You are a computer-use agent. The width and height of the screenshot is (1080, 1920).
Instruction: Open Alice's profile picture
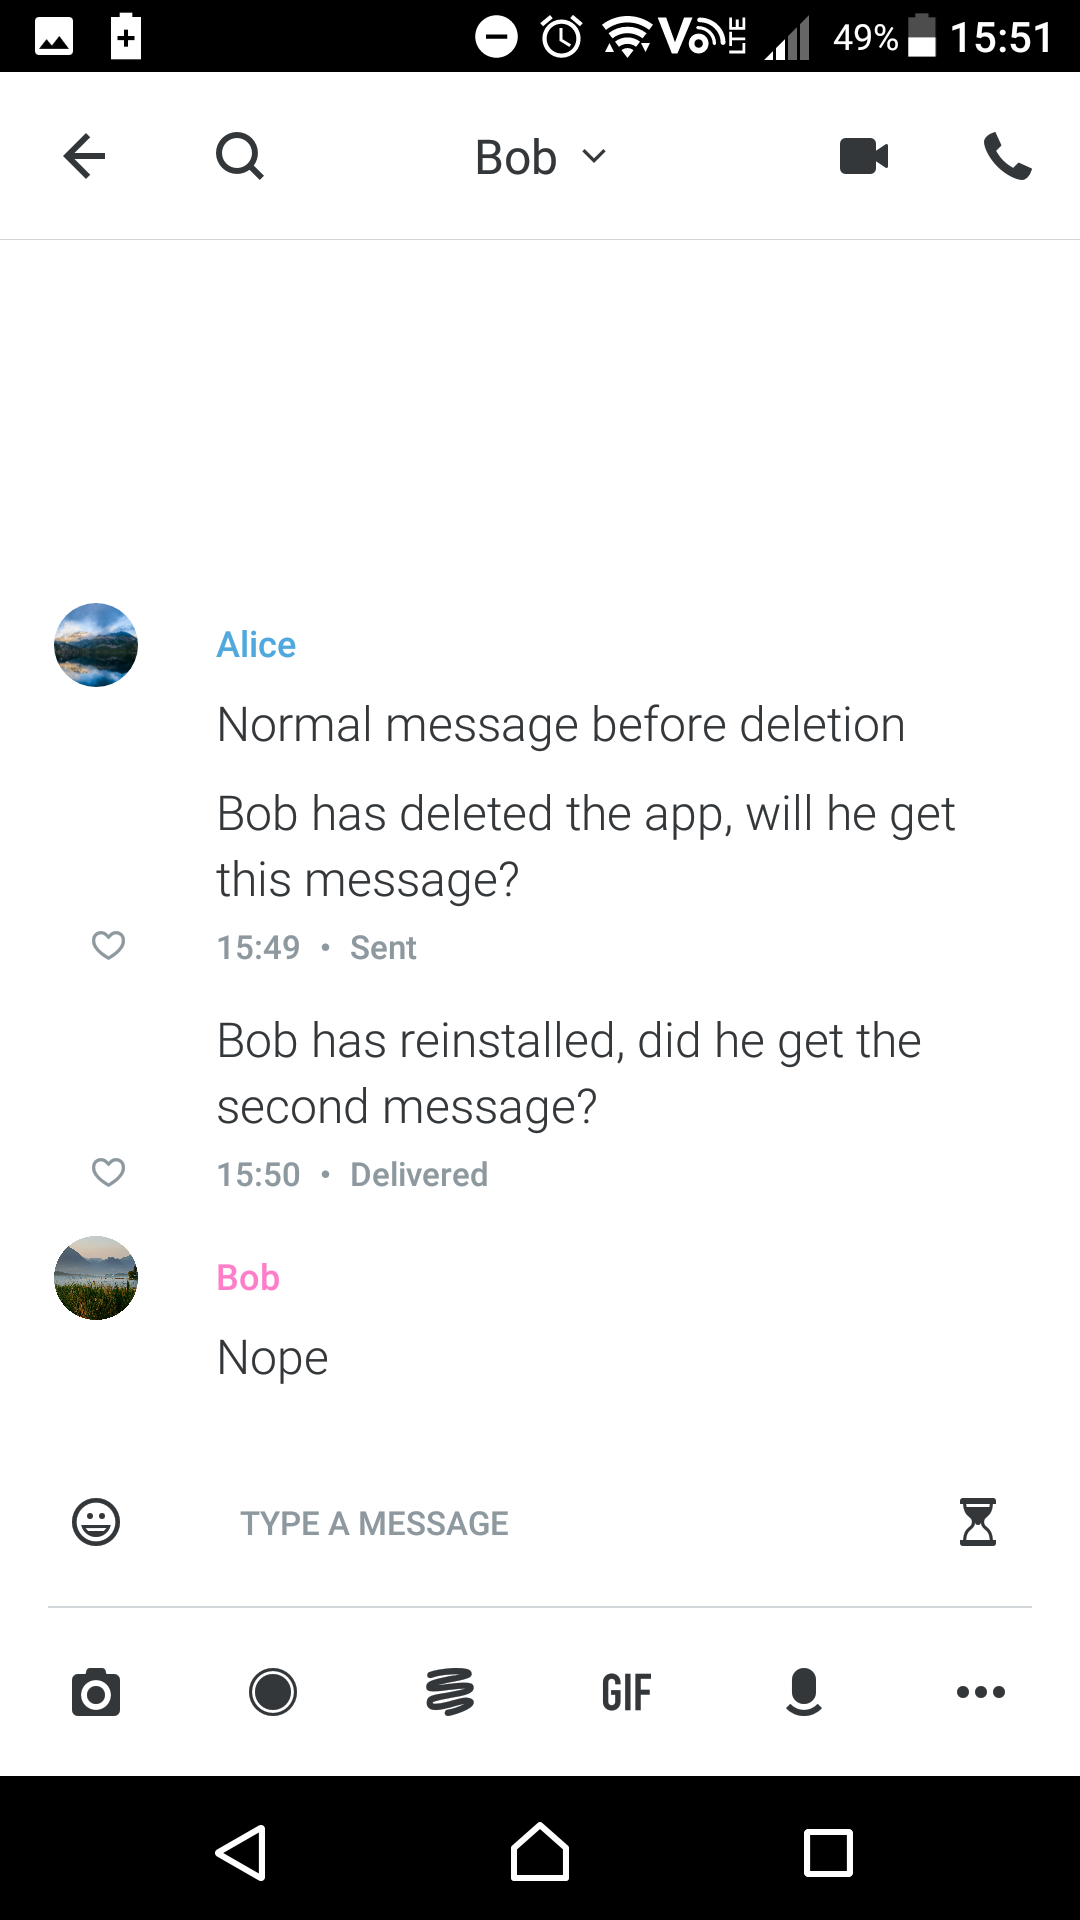[96, 645]
